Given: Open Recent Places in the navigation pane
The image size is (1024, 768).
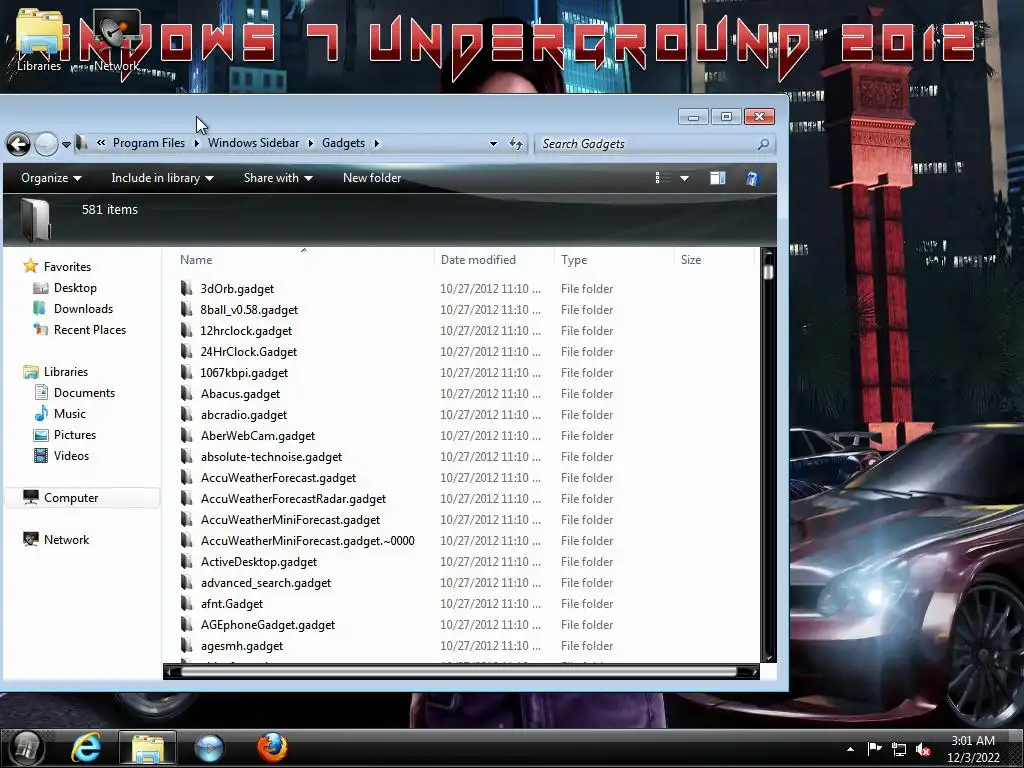Looking at the screenshot, I should (x=89, y=330).
